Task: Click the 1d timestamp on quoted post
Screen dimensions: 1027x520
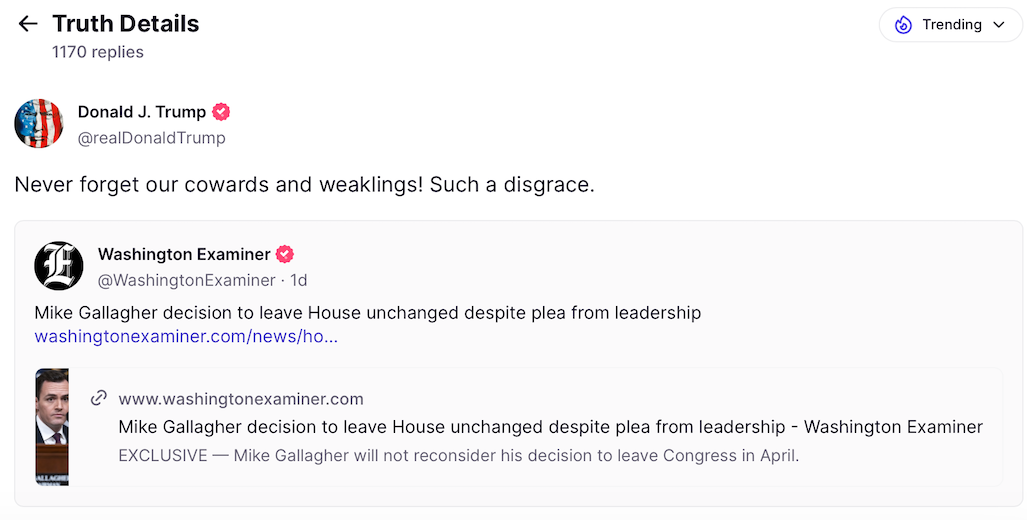Action: click(299, 280)
